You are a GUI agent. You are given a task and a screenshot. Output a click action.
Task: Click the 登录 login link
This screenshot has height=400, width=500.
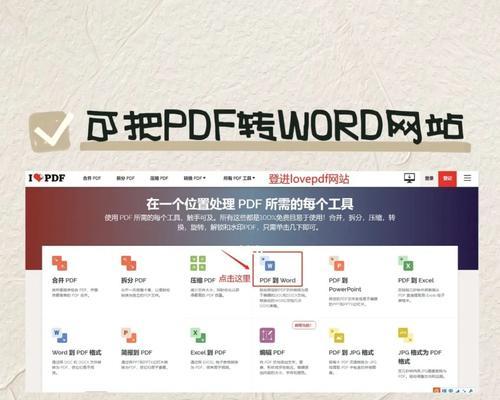click(429, 178)
